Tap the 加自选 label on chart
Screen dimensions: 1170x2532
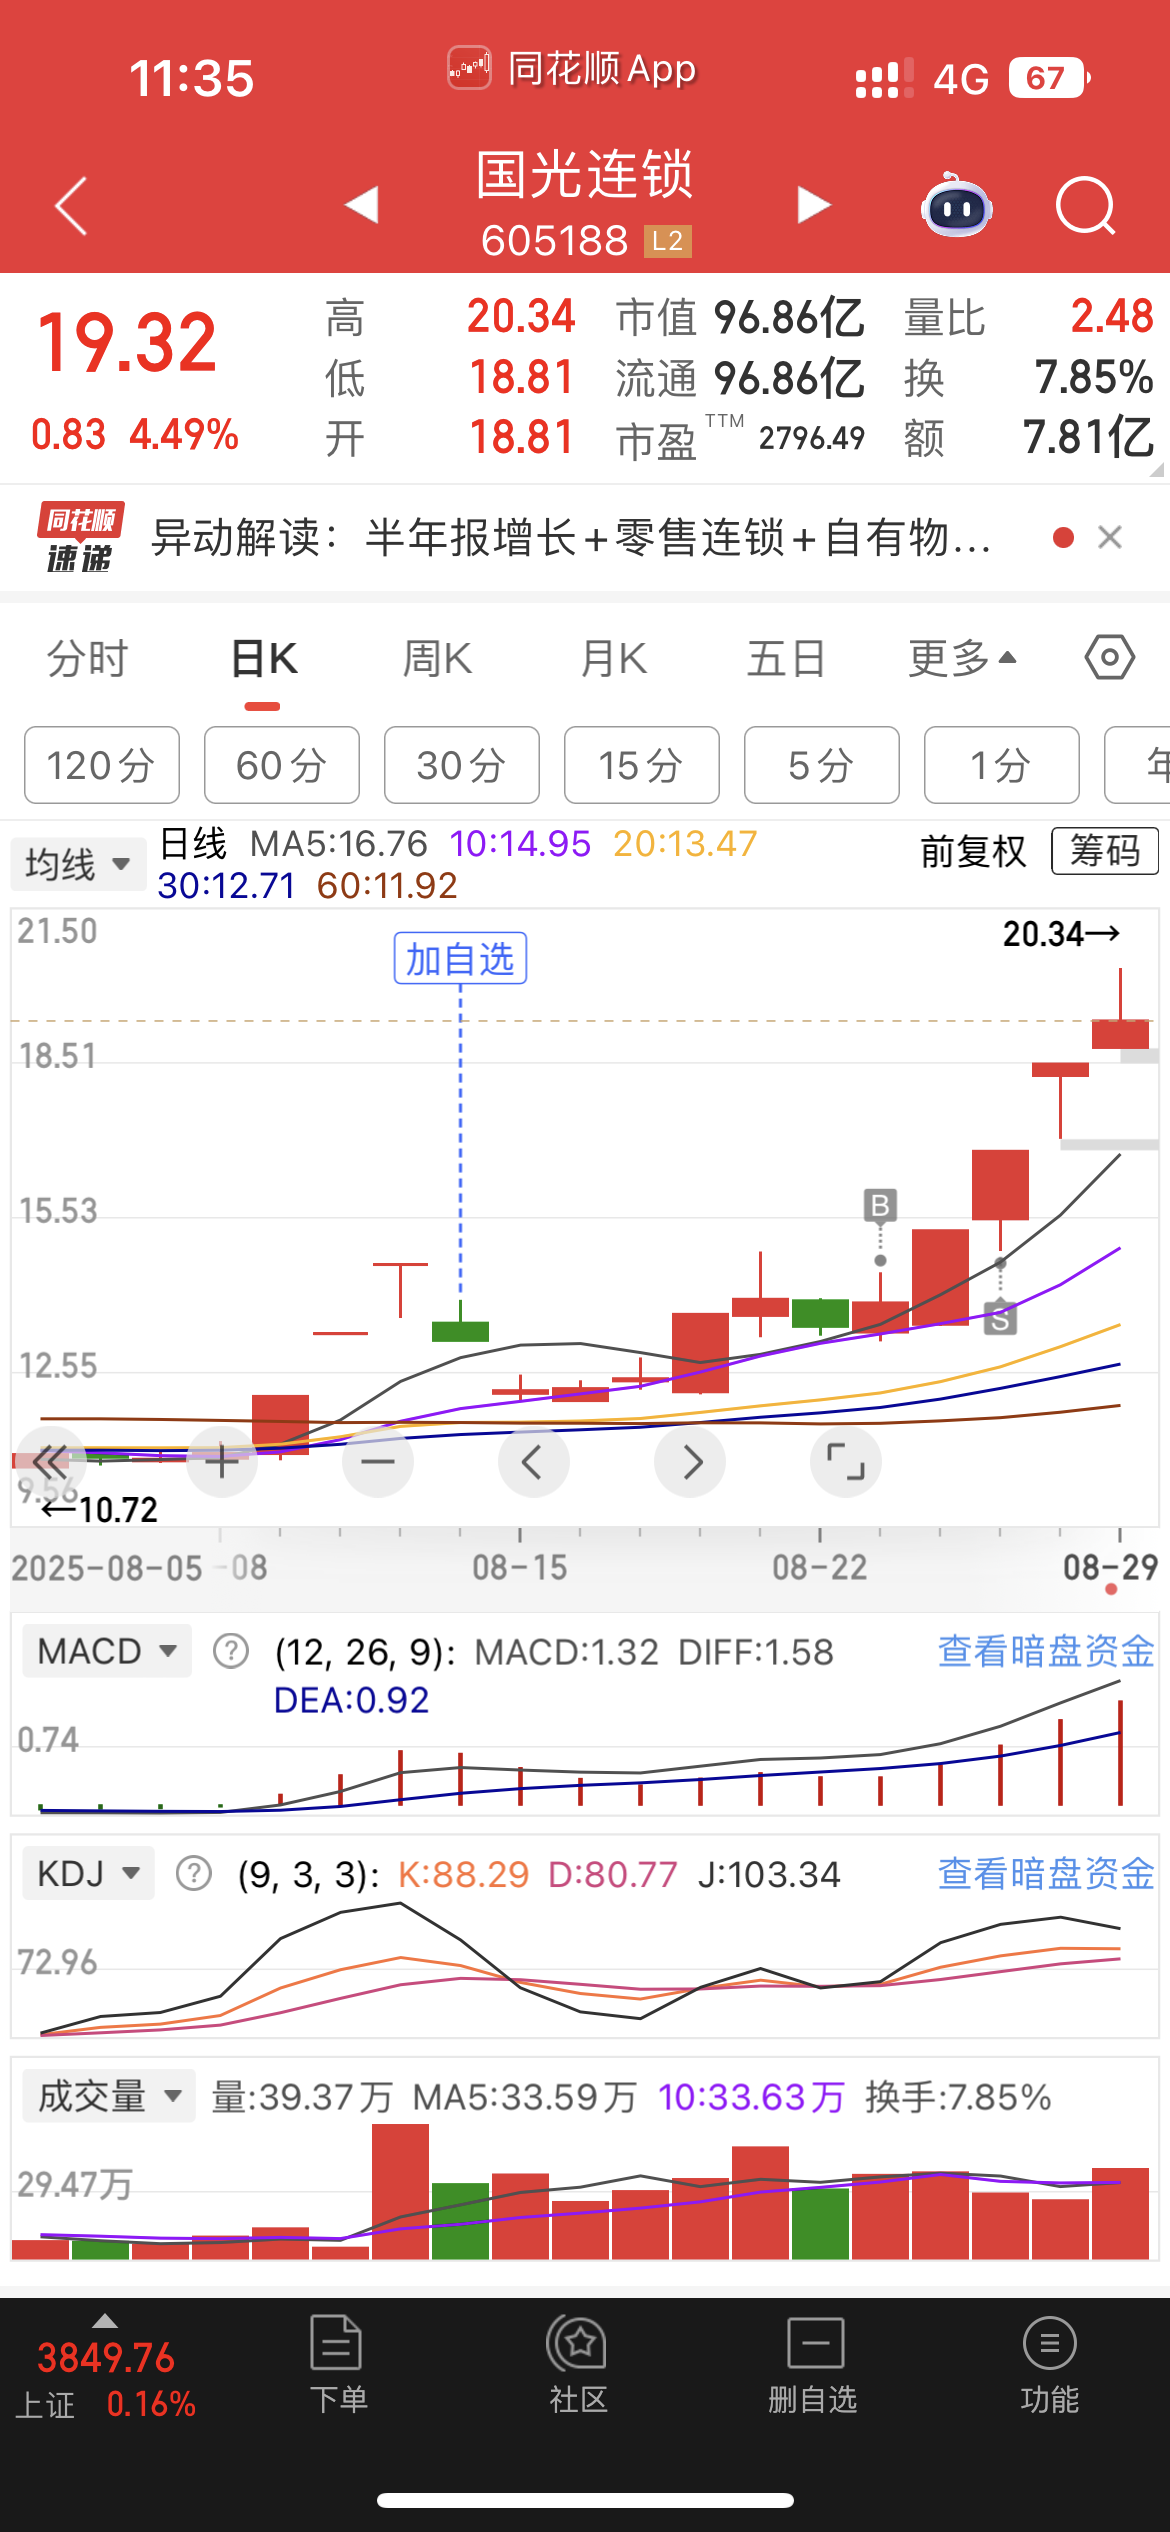(x=460, y=959)
